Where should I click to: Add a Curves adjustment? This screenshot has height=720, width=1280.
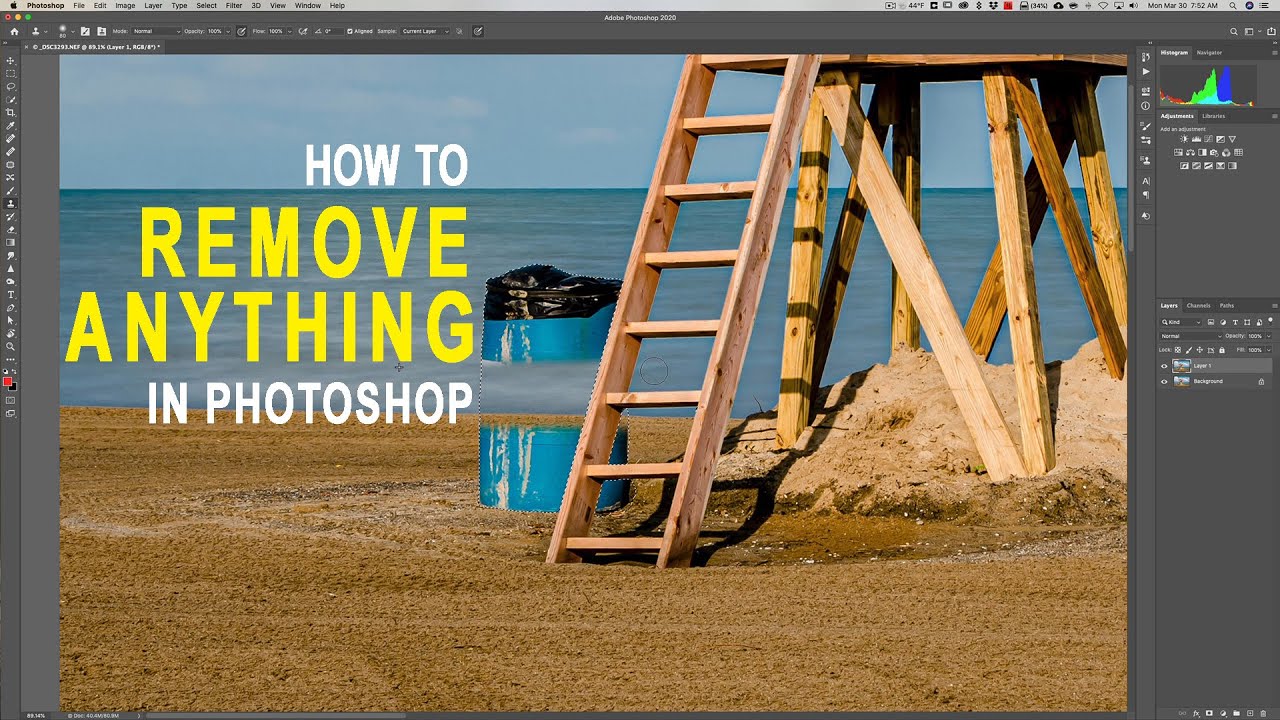click(1208, 139)
